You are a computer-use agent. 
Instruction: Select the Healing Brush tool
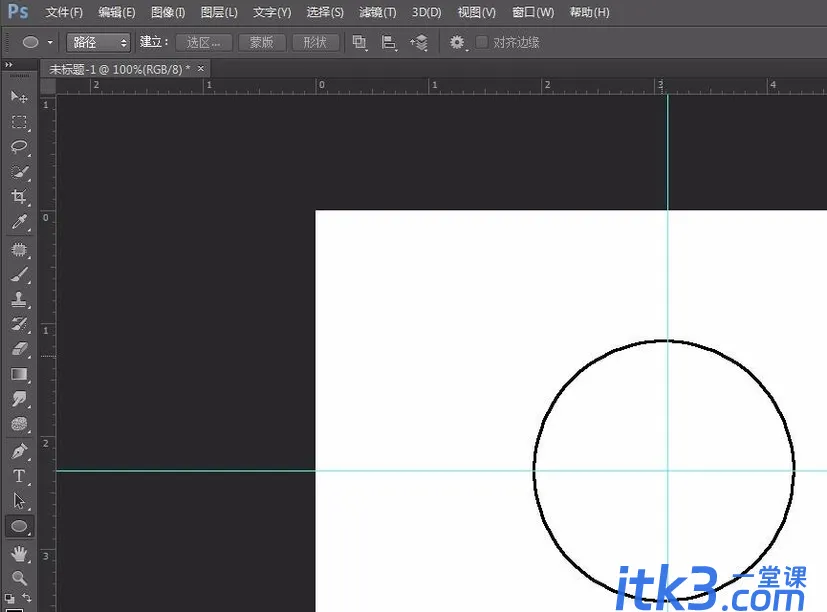(19, 250)
